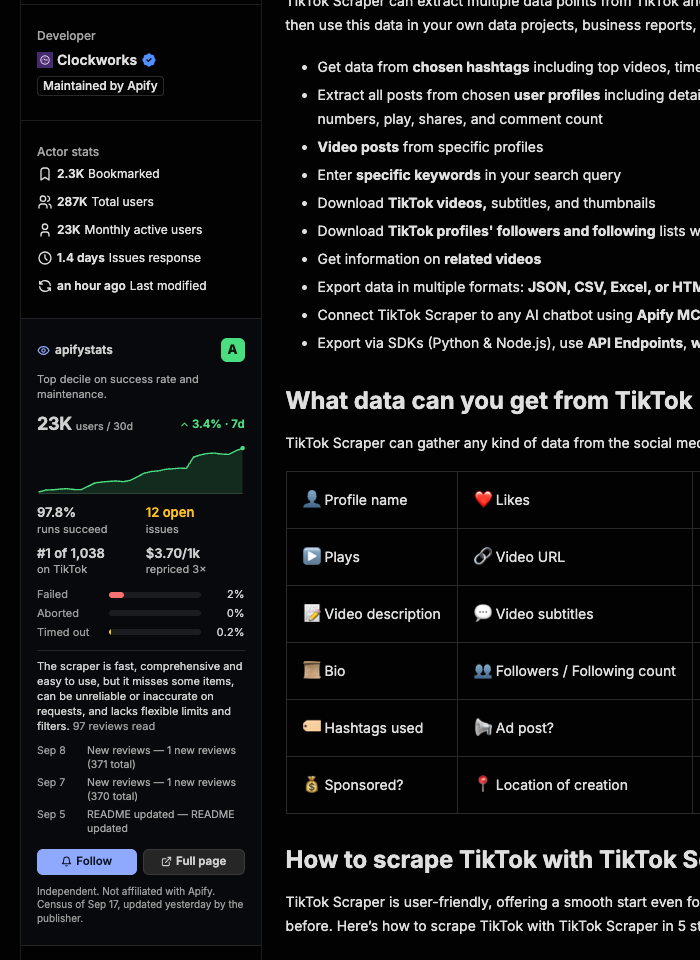Click the eye icon next to apifystats
The image size is (700, 960).
point(43,350)
